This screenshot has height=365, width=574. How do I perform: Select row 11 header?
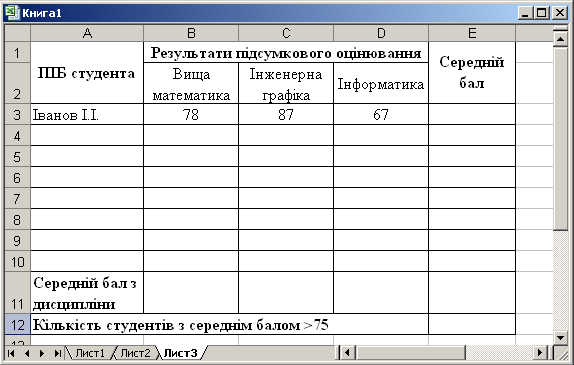pos(17,293)
